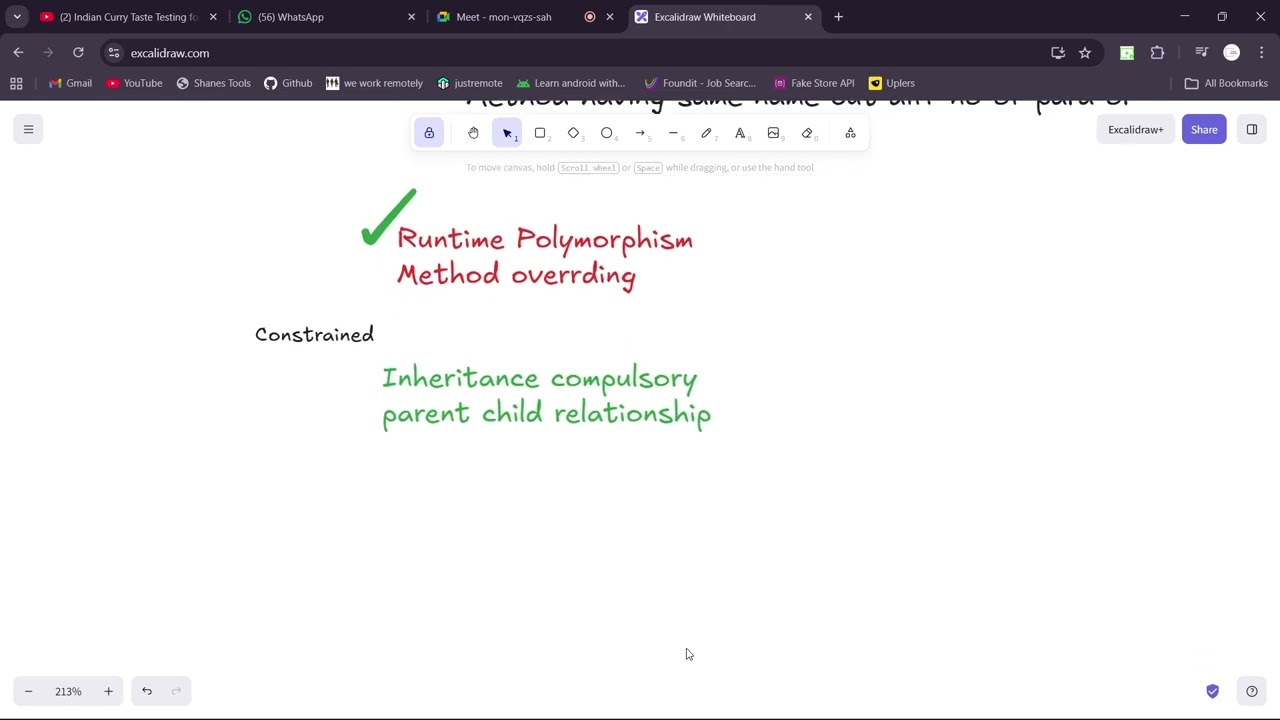The height and width of the screenshot is (720, 1280).
Task: Open the Excalidraw hamburger menu
Action: click(x=28, y=129)
